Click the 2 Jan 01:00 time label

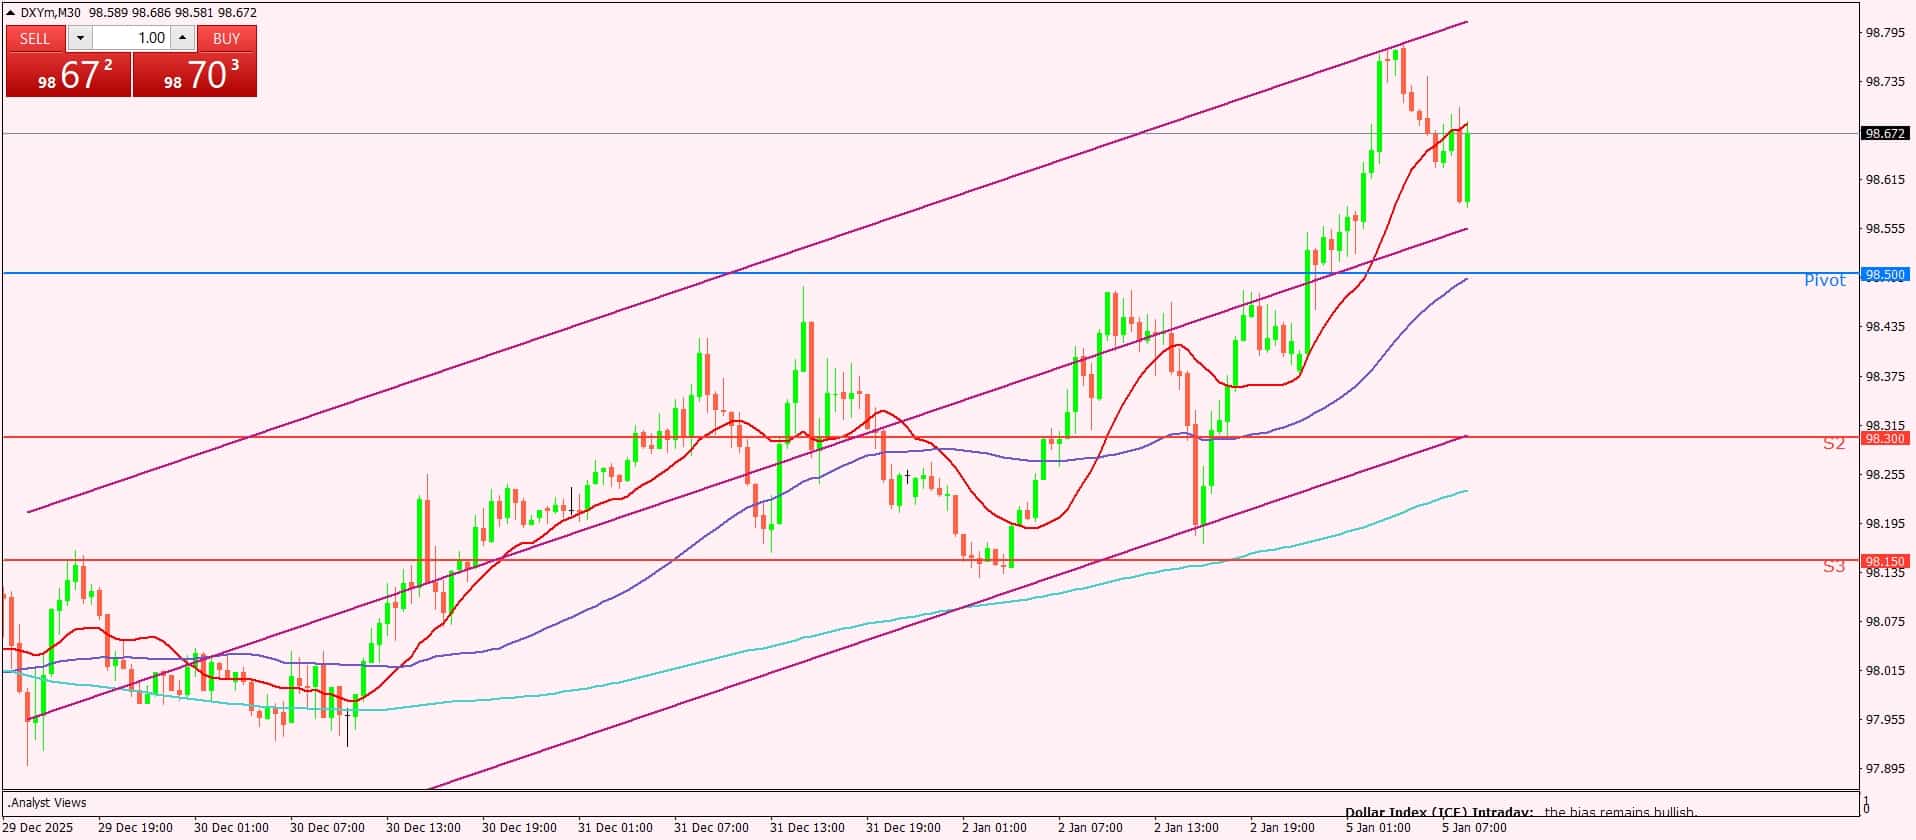[995, 828]
